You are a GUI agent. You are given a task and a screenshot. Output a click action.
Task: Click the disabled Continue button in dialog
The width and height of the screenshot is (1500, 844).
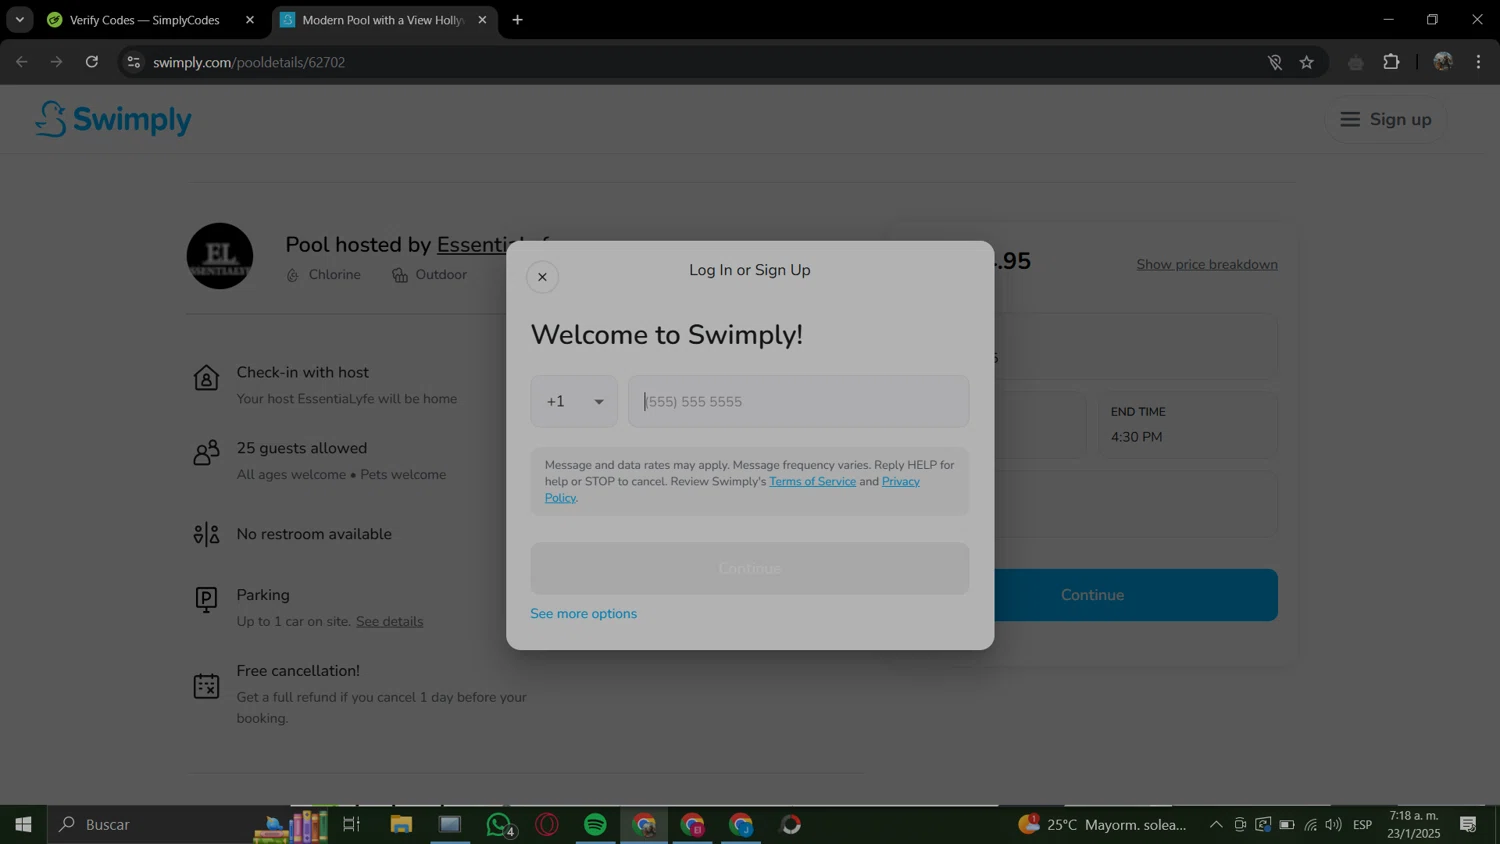tap(749, 568)
